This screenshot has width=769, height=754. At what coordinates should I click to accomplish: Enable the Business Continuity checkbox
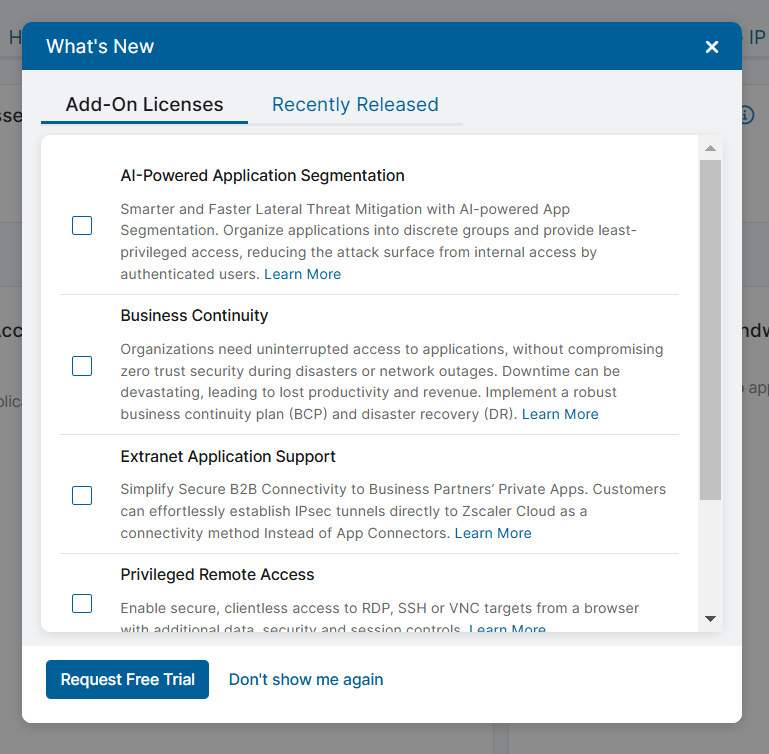click(82, 366)
